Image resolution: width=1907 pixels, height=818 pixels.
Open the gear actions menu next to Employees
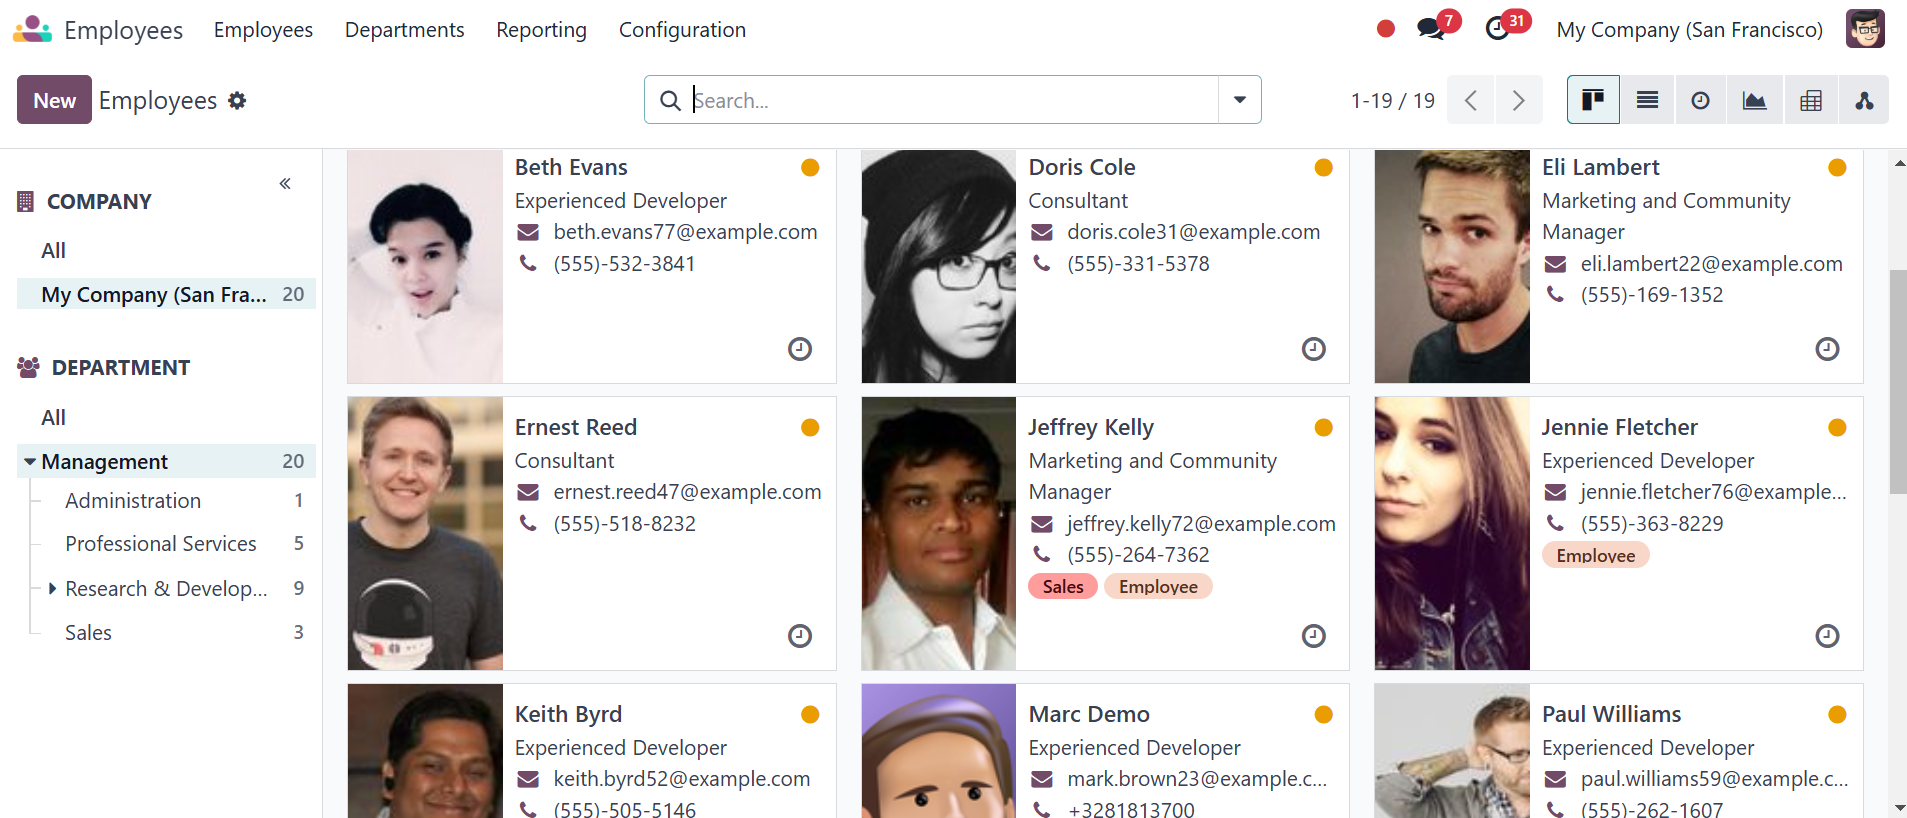[237, 100]
